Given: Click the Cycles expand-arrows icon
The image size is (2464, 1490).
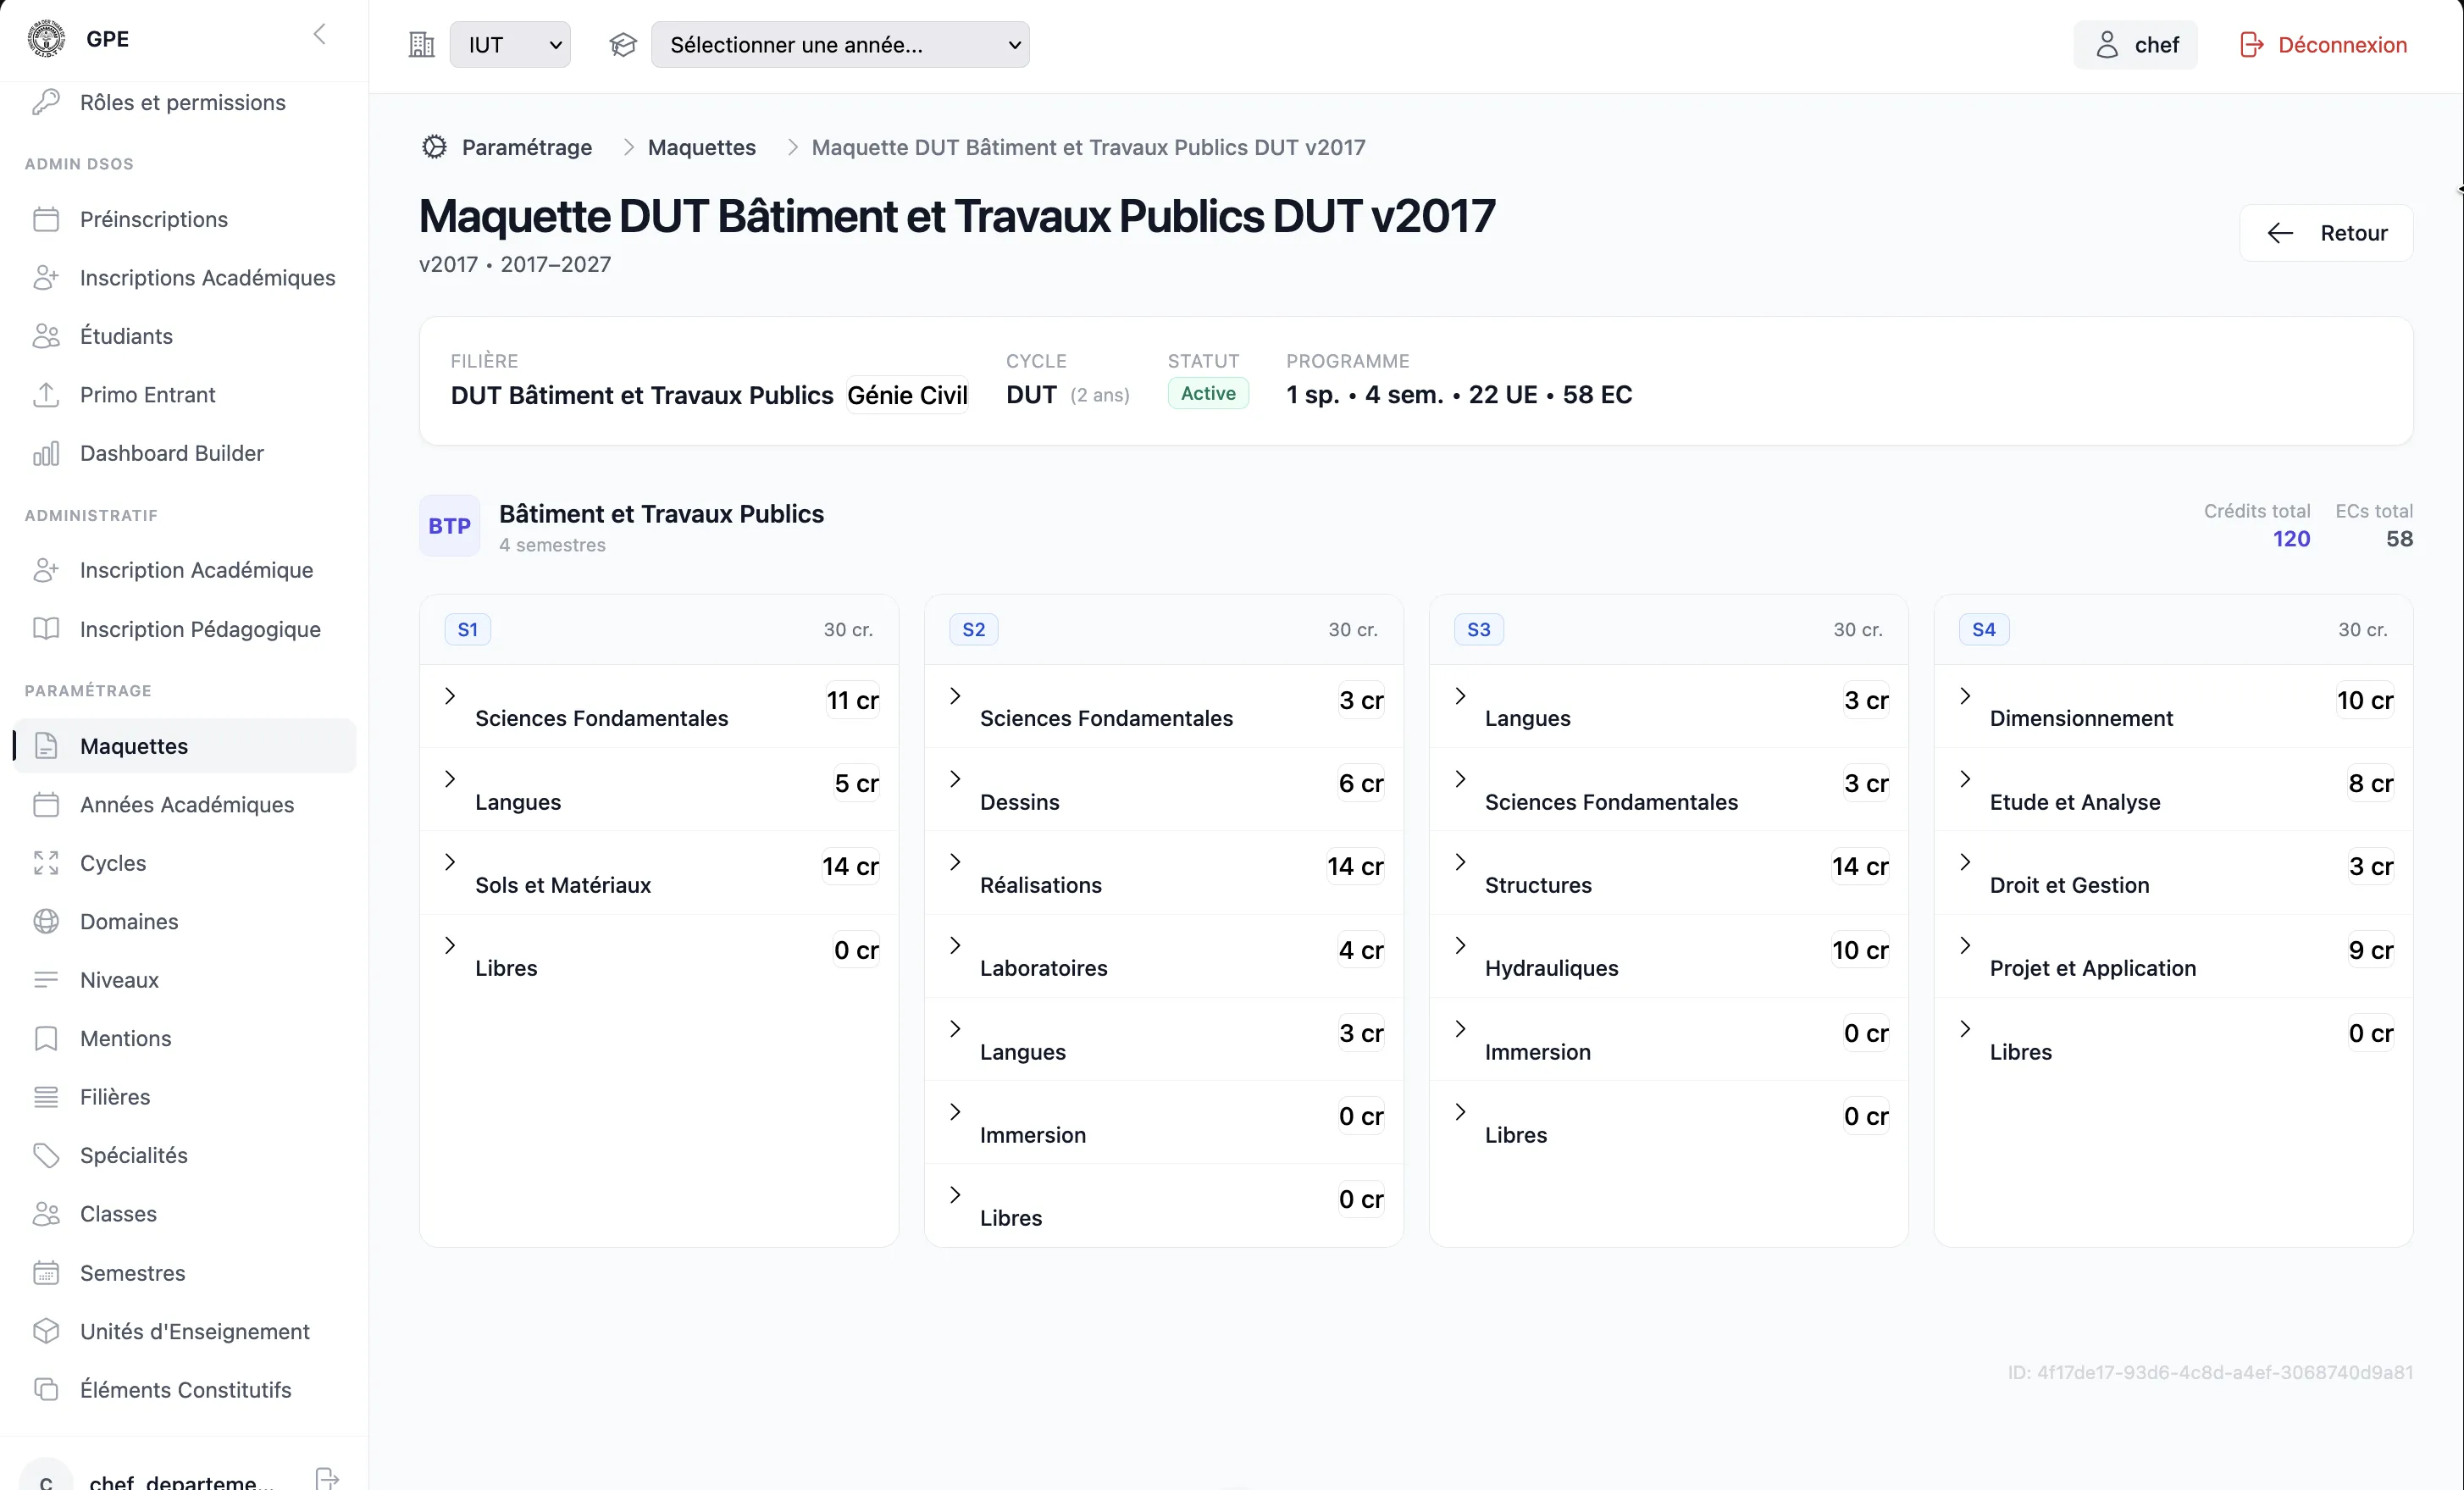Looking at the screenshot, I should (x=46, y=863).
